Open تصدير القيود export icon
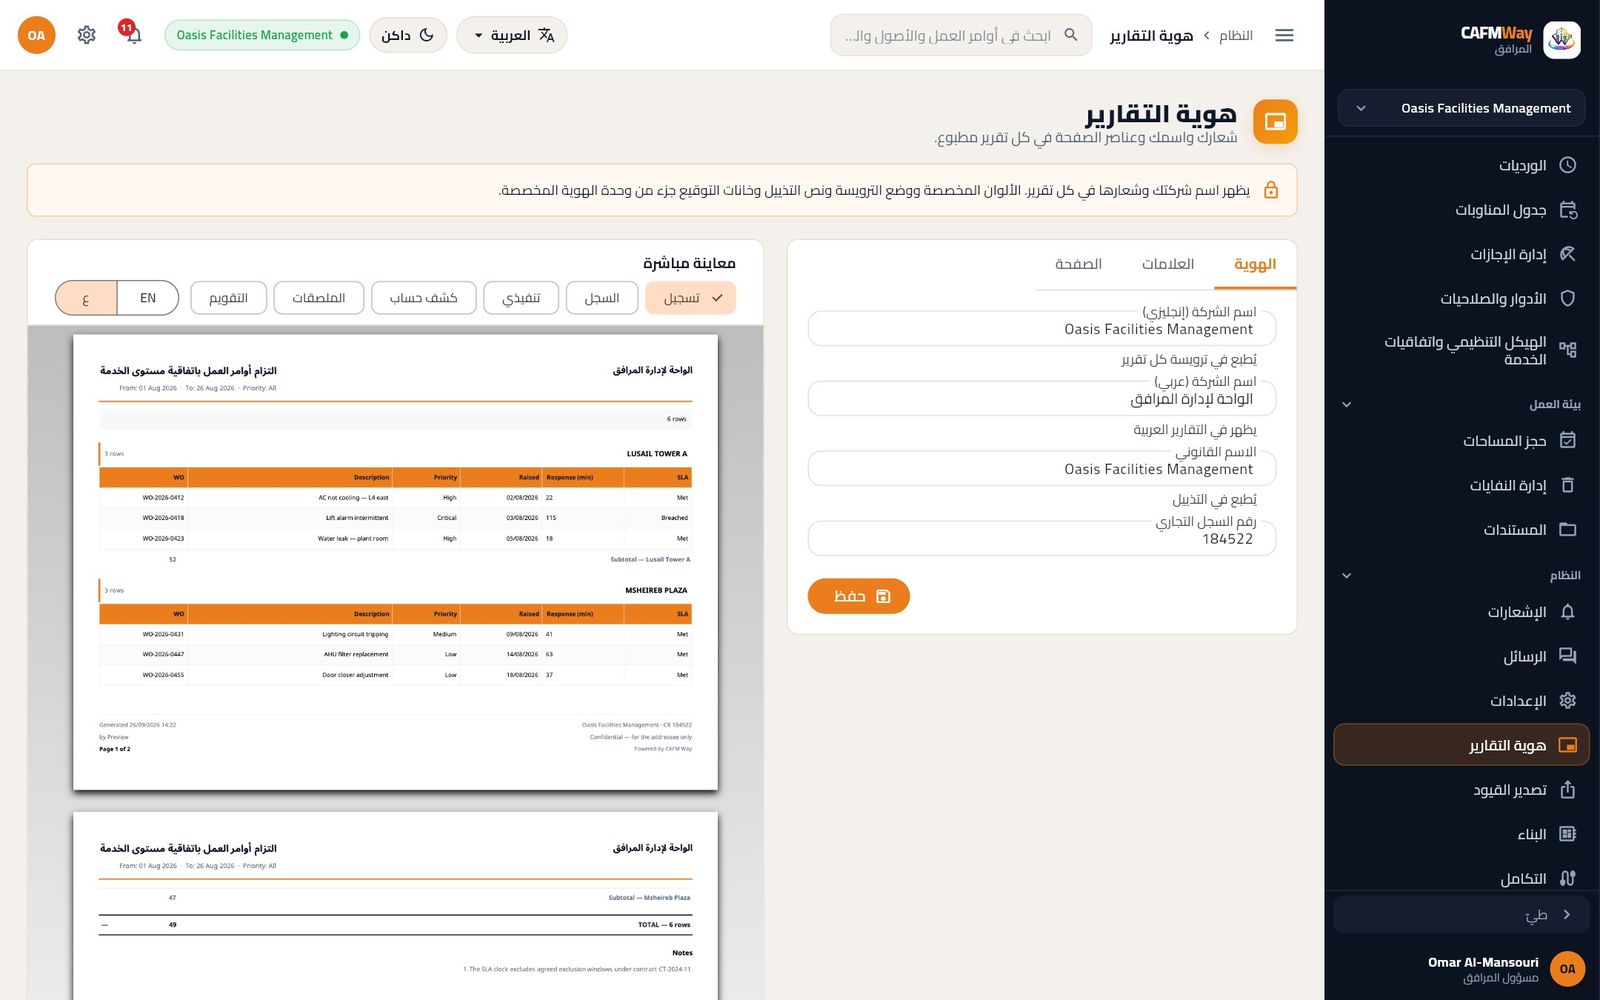The width and height of the screenshot is (1600, 1000). 1567,790
